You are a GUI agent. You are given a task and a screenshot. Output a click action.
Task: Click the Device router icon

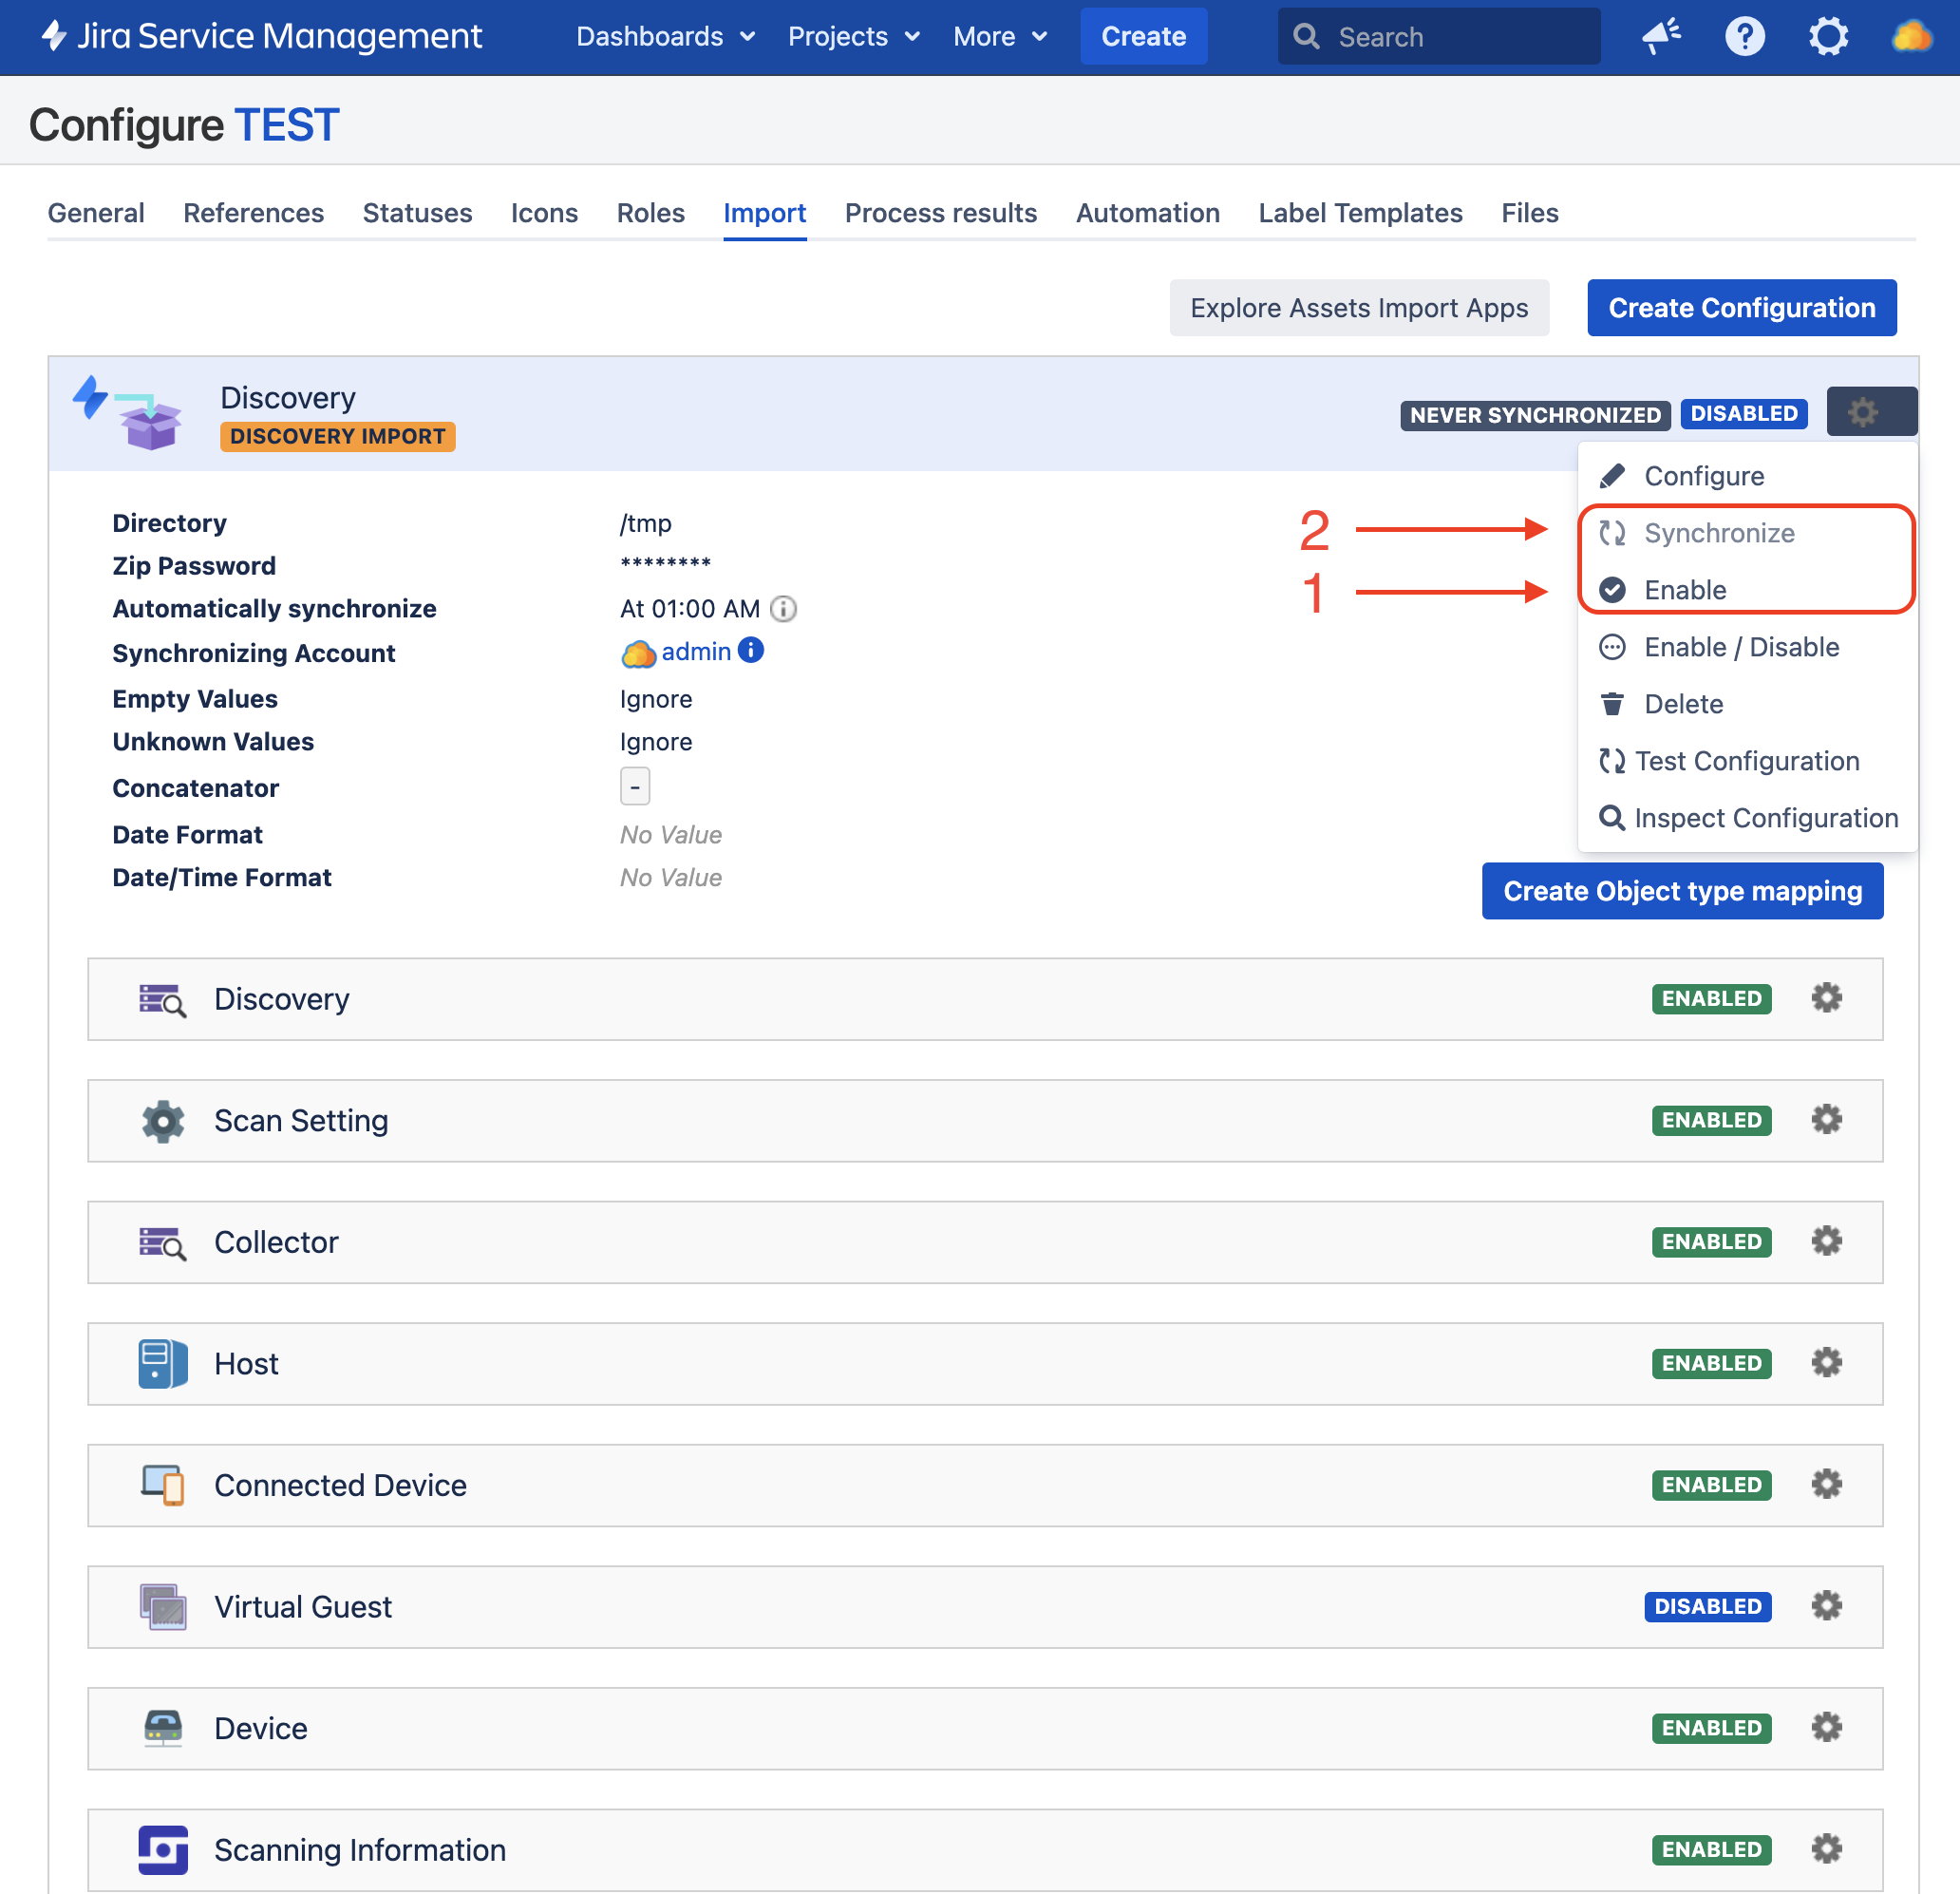163,1727
